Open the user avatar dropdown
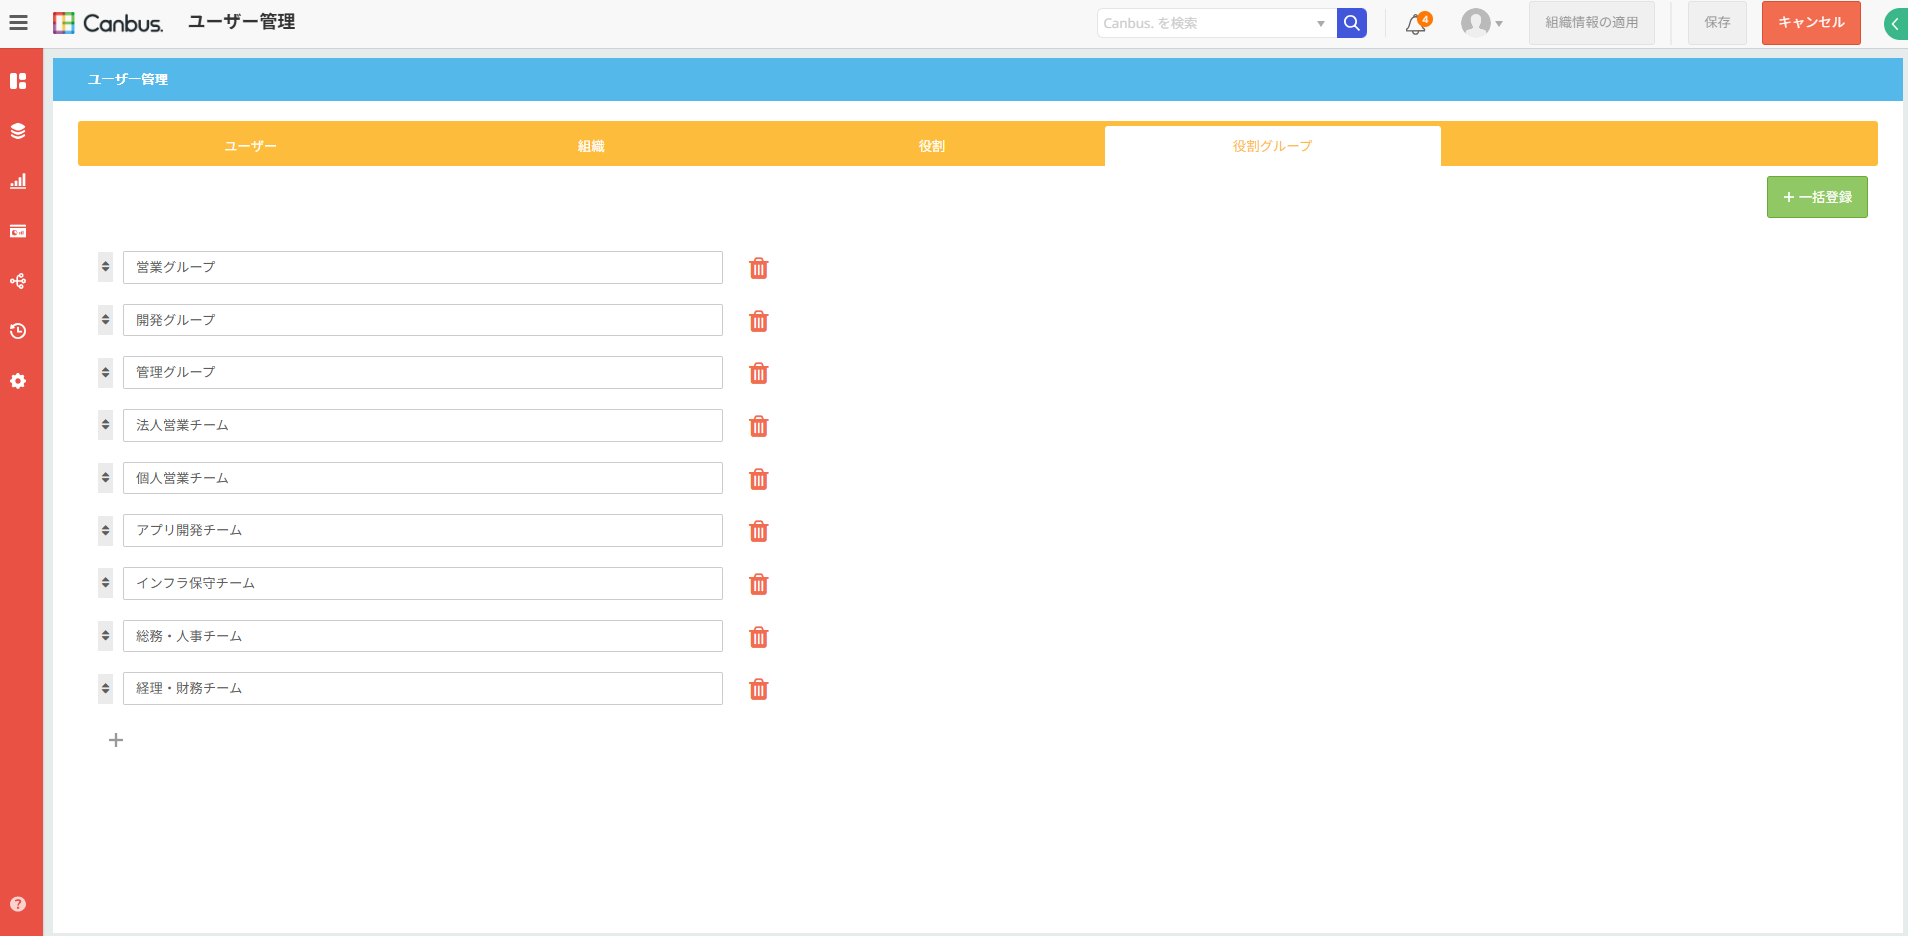1908x936 pixels. [1481, 23]
